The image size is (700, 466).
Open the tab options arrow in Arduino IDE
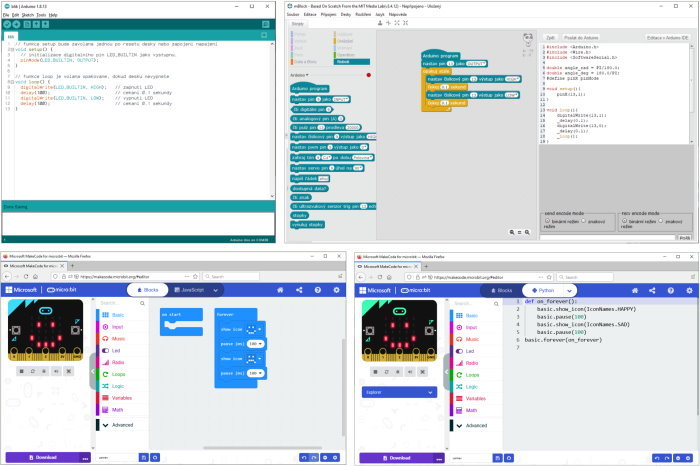264,35
